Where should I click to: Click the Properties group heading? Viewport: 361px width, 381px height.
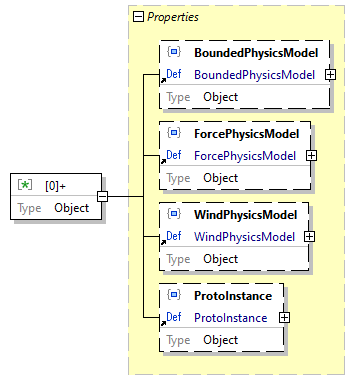pos(173,17)
